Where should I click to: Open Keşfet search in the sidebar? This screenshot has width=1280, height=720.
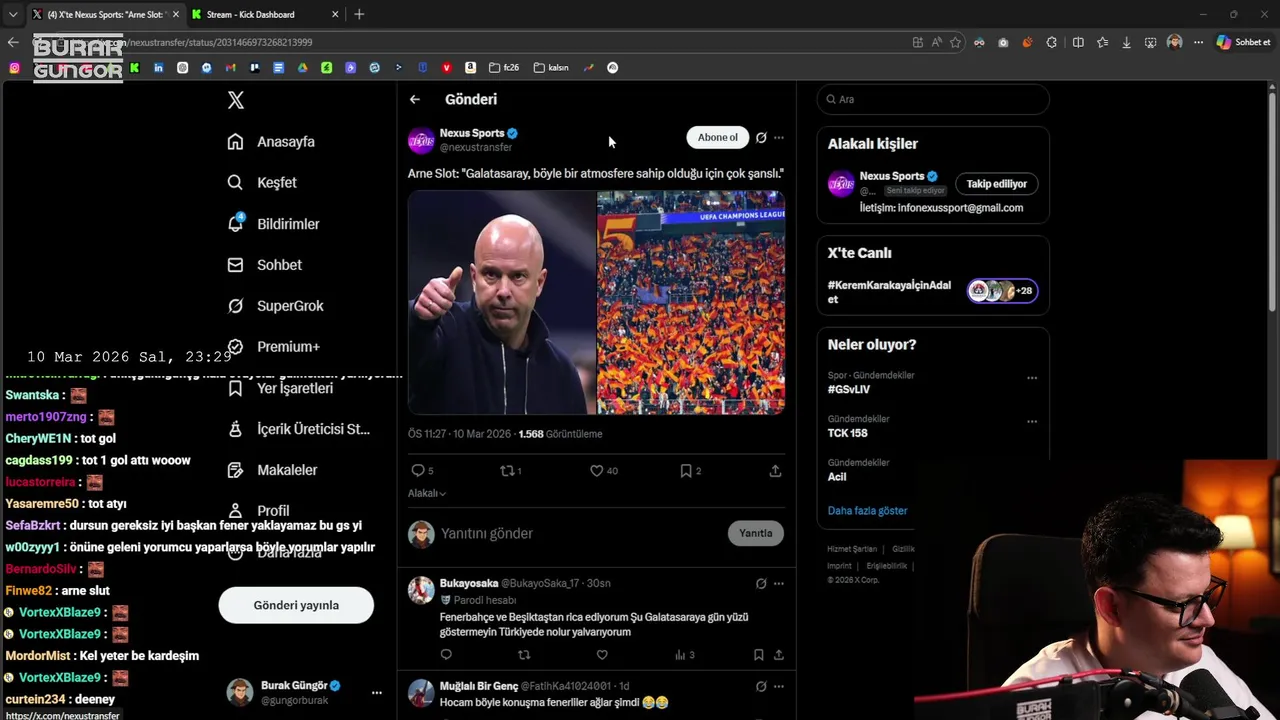(262, 183)
